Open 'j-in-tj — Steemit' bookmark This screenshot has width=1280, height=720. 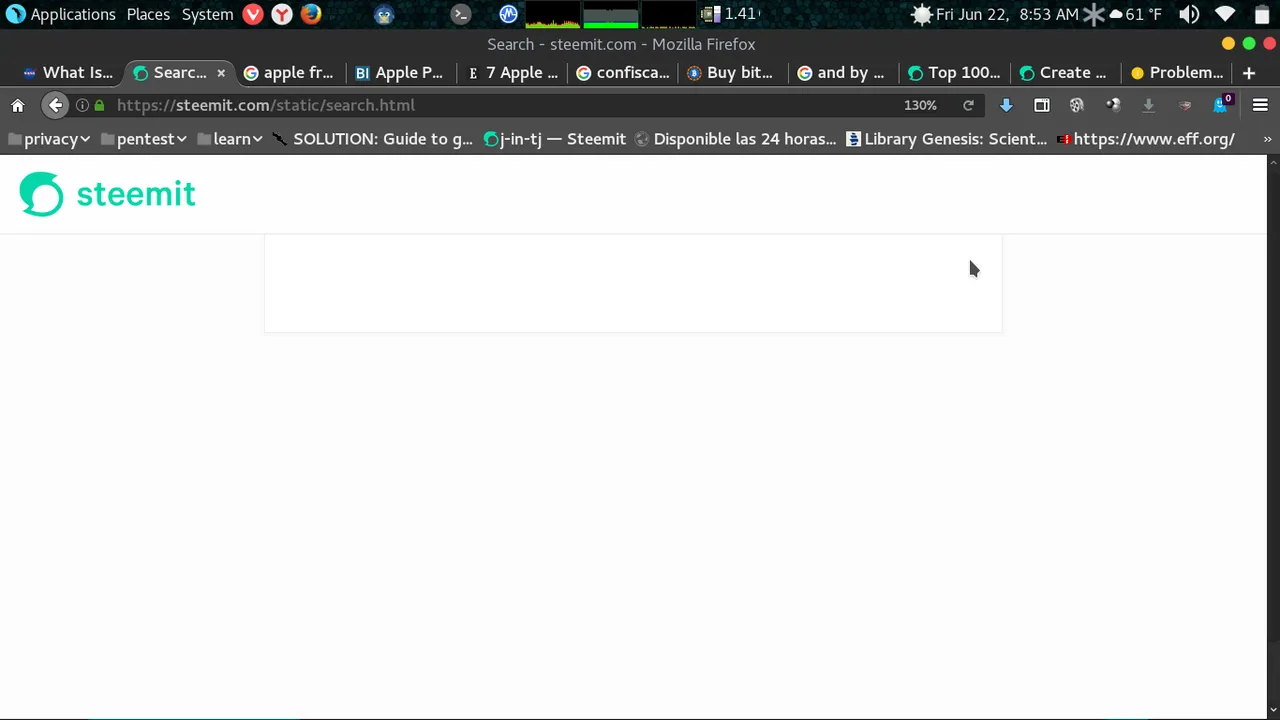[x=555, y=139]
